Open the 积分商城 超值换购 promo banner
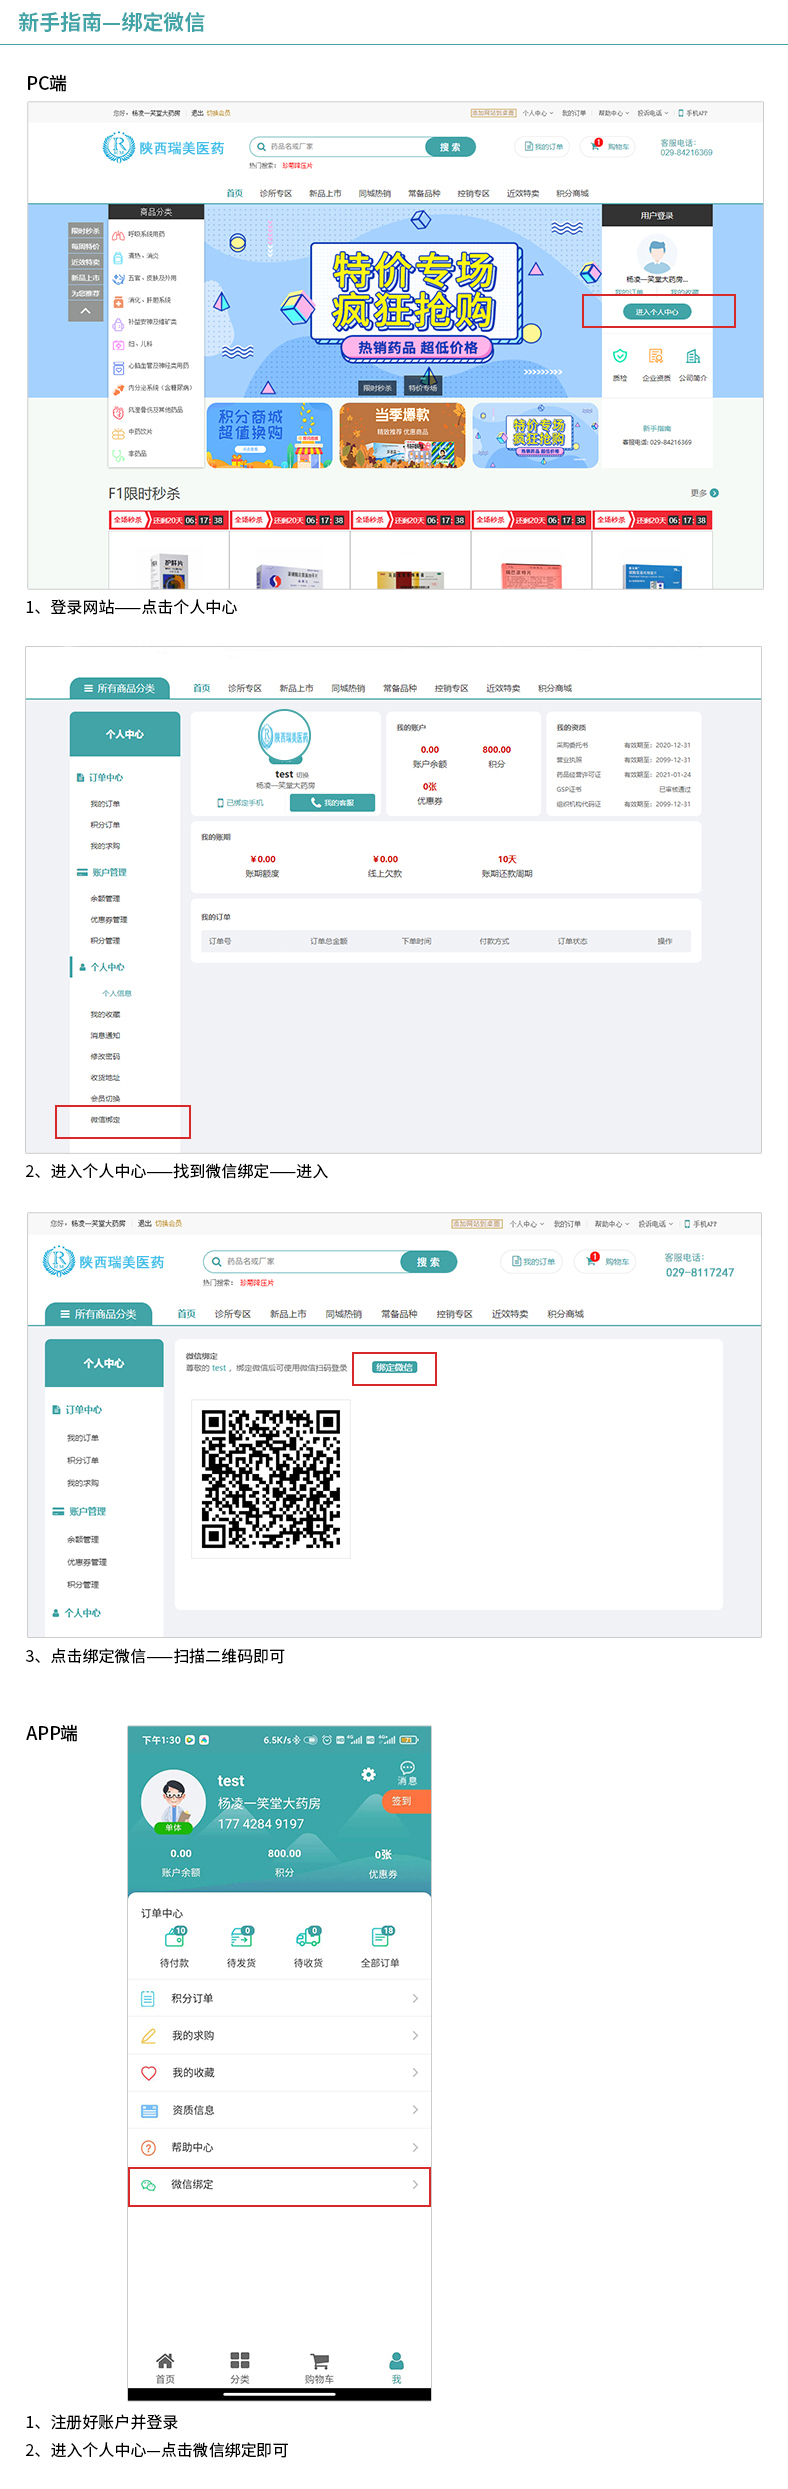This screenshot has width=788, height=2489. tap(269, 435)
